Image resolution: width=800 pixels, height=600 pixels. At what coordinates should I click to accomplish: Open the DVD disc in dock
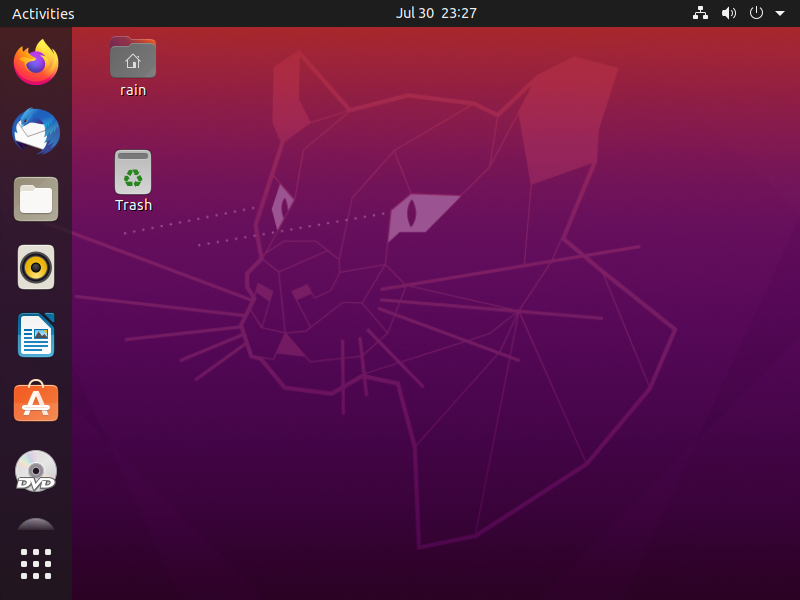[x=36, y=471]
